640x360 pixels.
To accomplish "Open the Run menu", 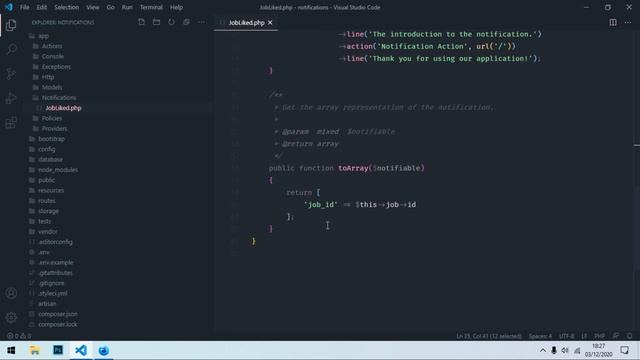I will [127, 7].
